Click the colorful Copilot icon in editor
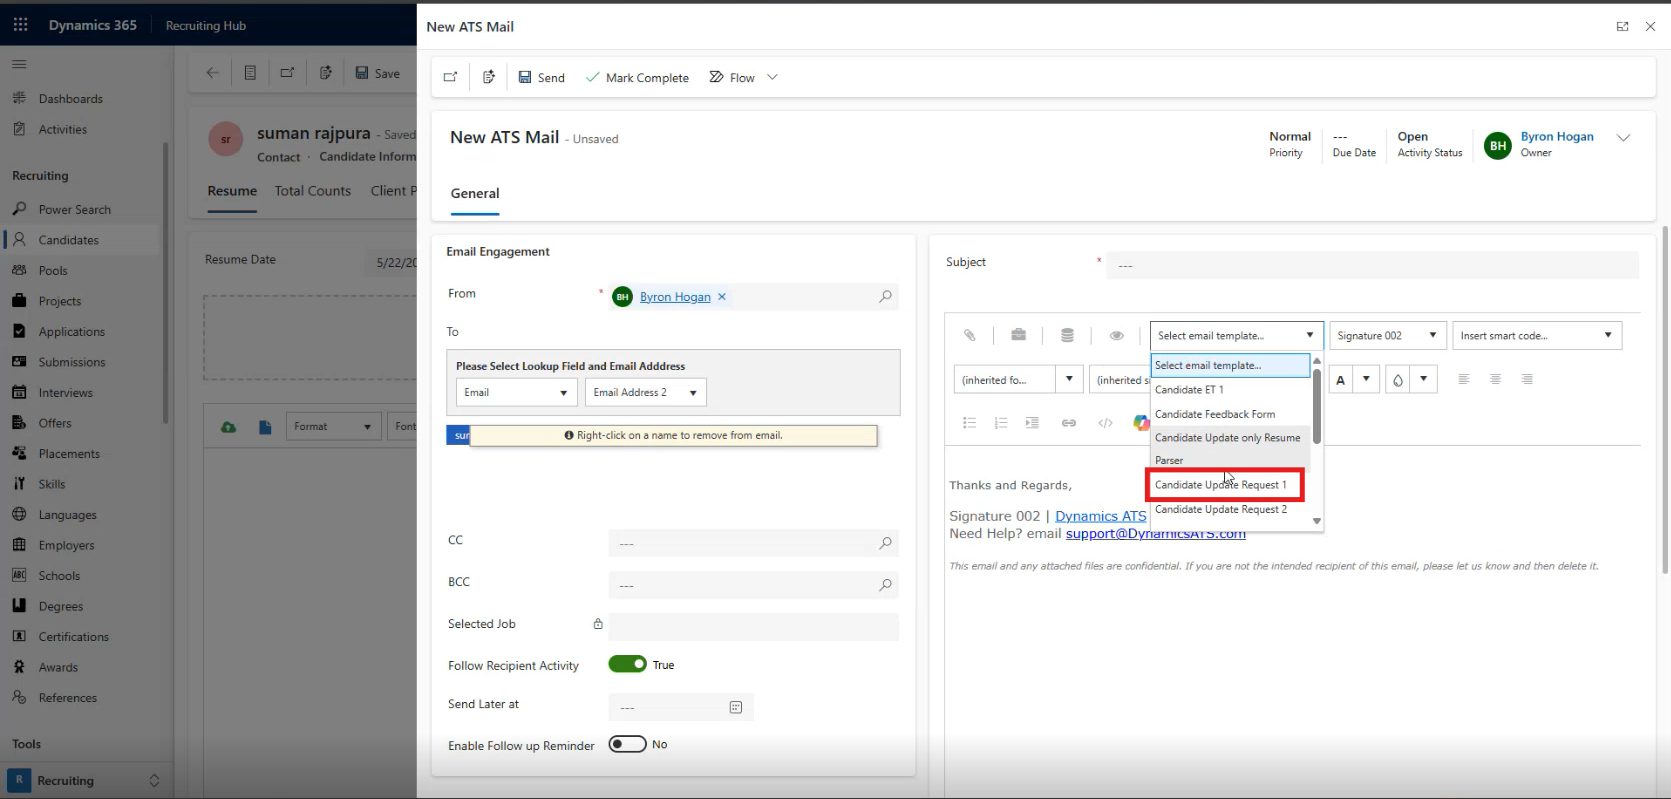This screenshot has width=1671, height=799. (1140, 423)
